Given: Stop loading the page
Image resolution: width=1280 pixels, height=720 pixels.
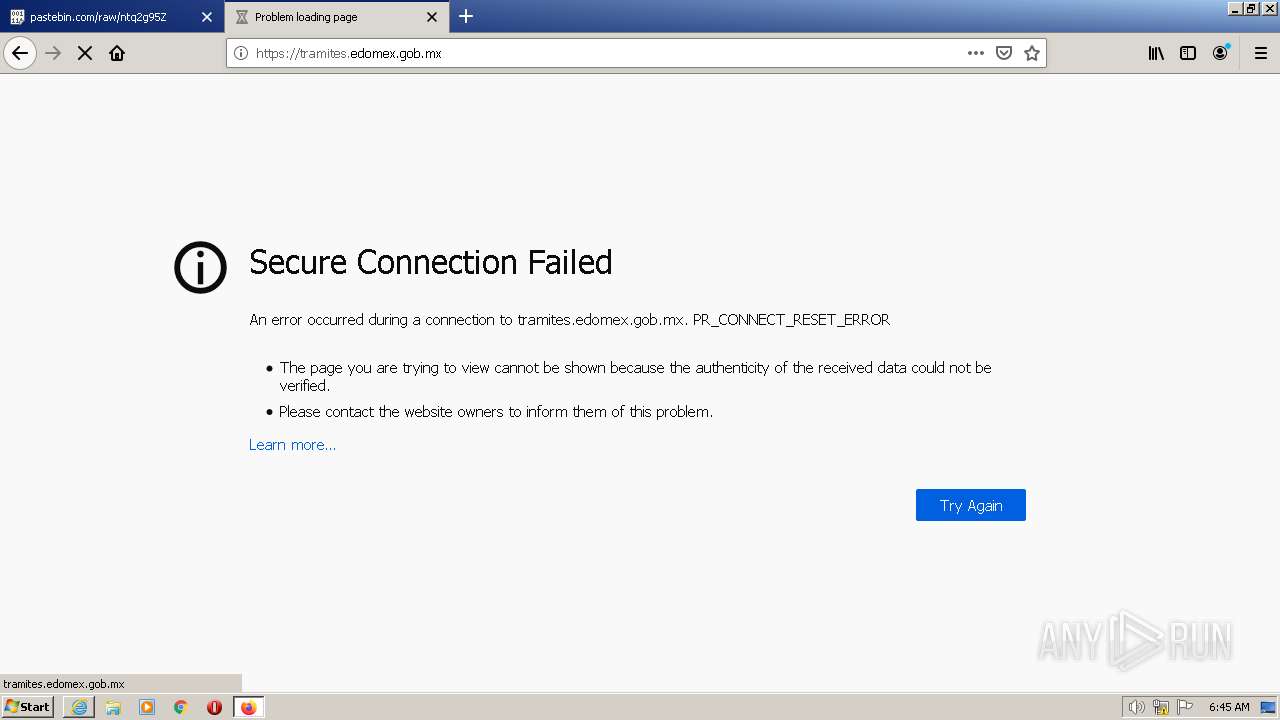Looking at the screenshot, I should click(85, 53).
